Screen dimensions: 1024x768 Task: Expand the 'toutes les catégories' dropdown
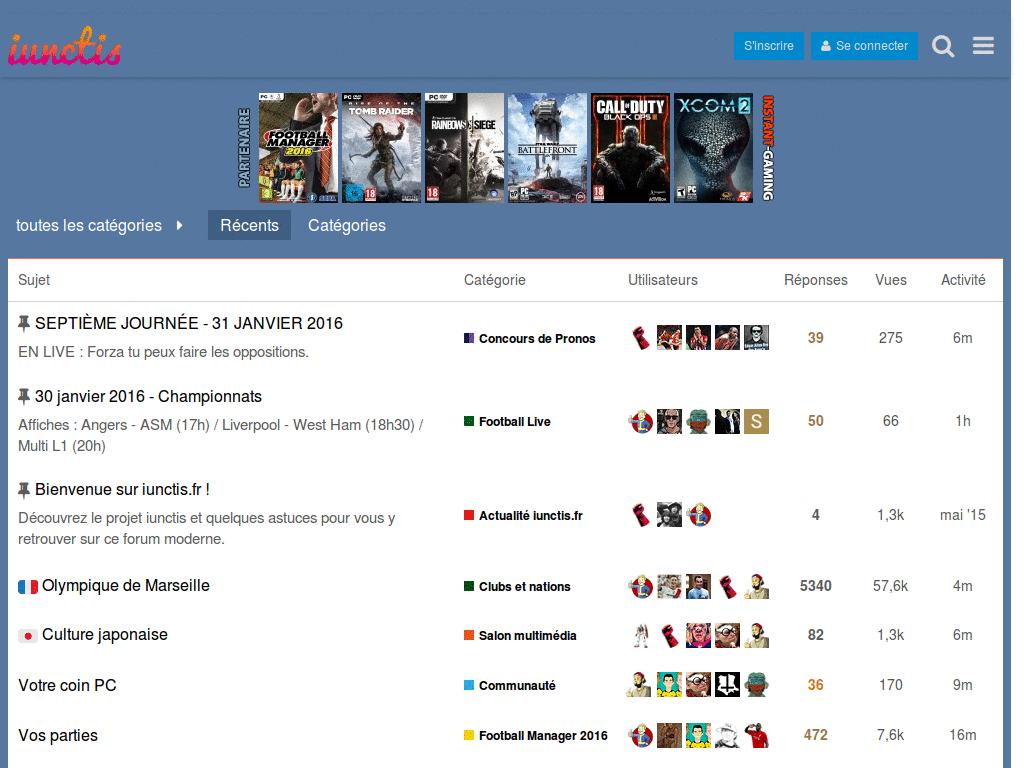coord(100,225)
